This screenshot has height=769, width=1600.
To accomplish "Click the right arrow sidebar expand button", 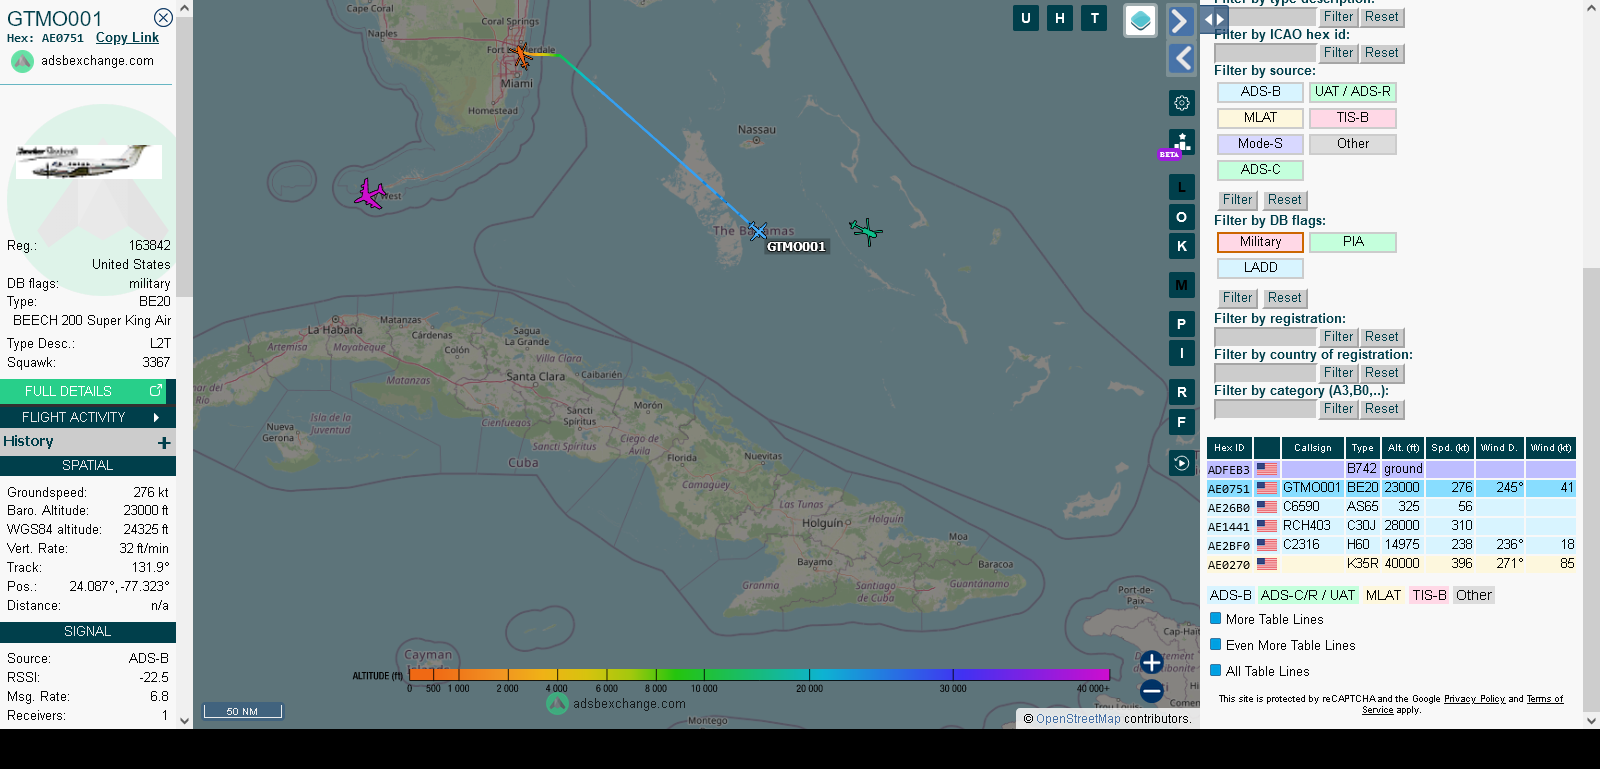I will click(1181, 21).
